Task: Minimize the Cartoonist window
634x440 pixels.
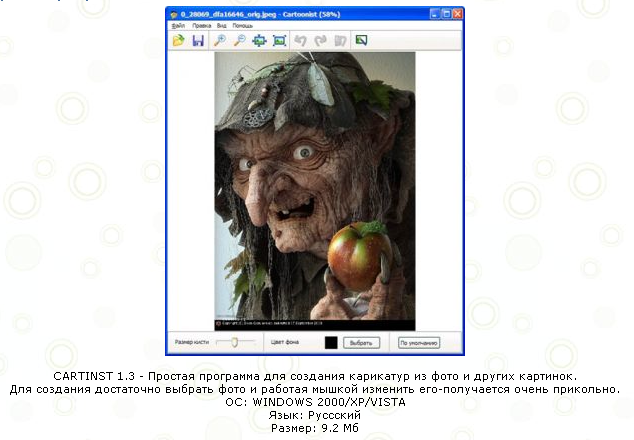Action: 435,14
